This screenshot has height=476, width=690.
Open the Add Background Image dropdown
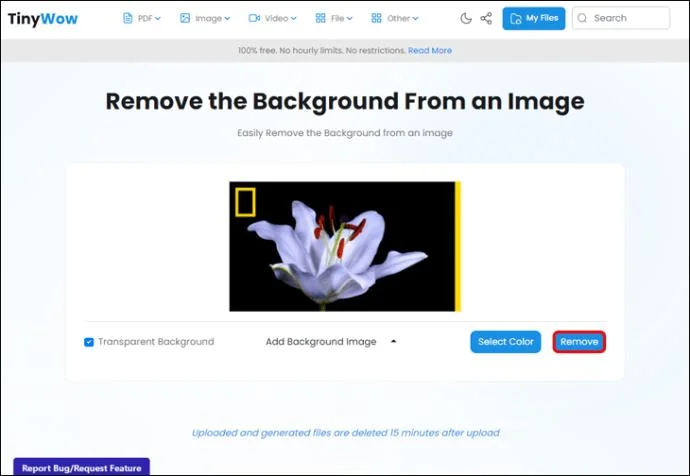click(331, 342)
